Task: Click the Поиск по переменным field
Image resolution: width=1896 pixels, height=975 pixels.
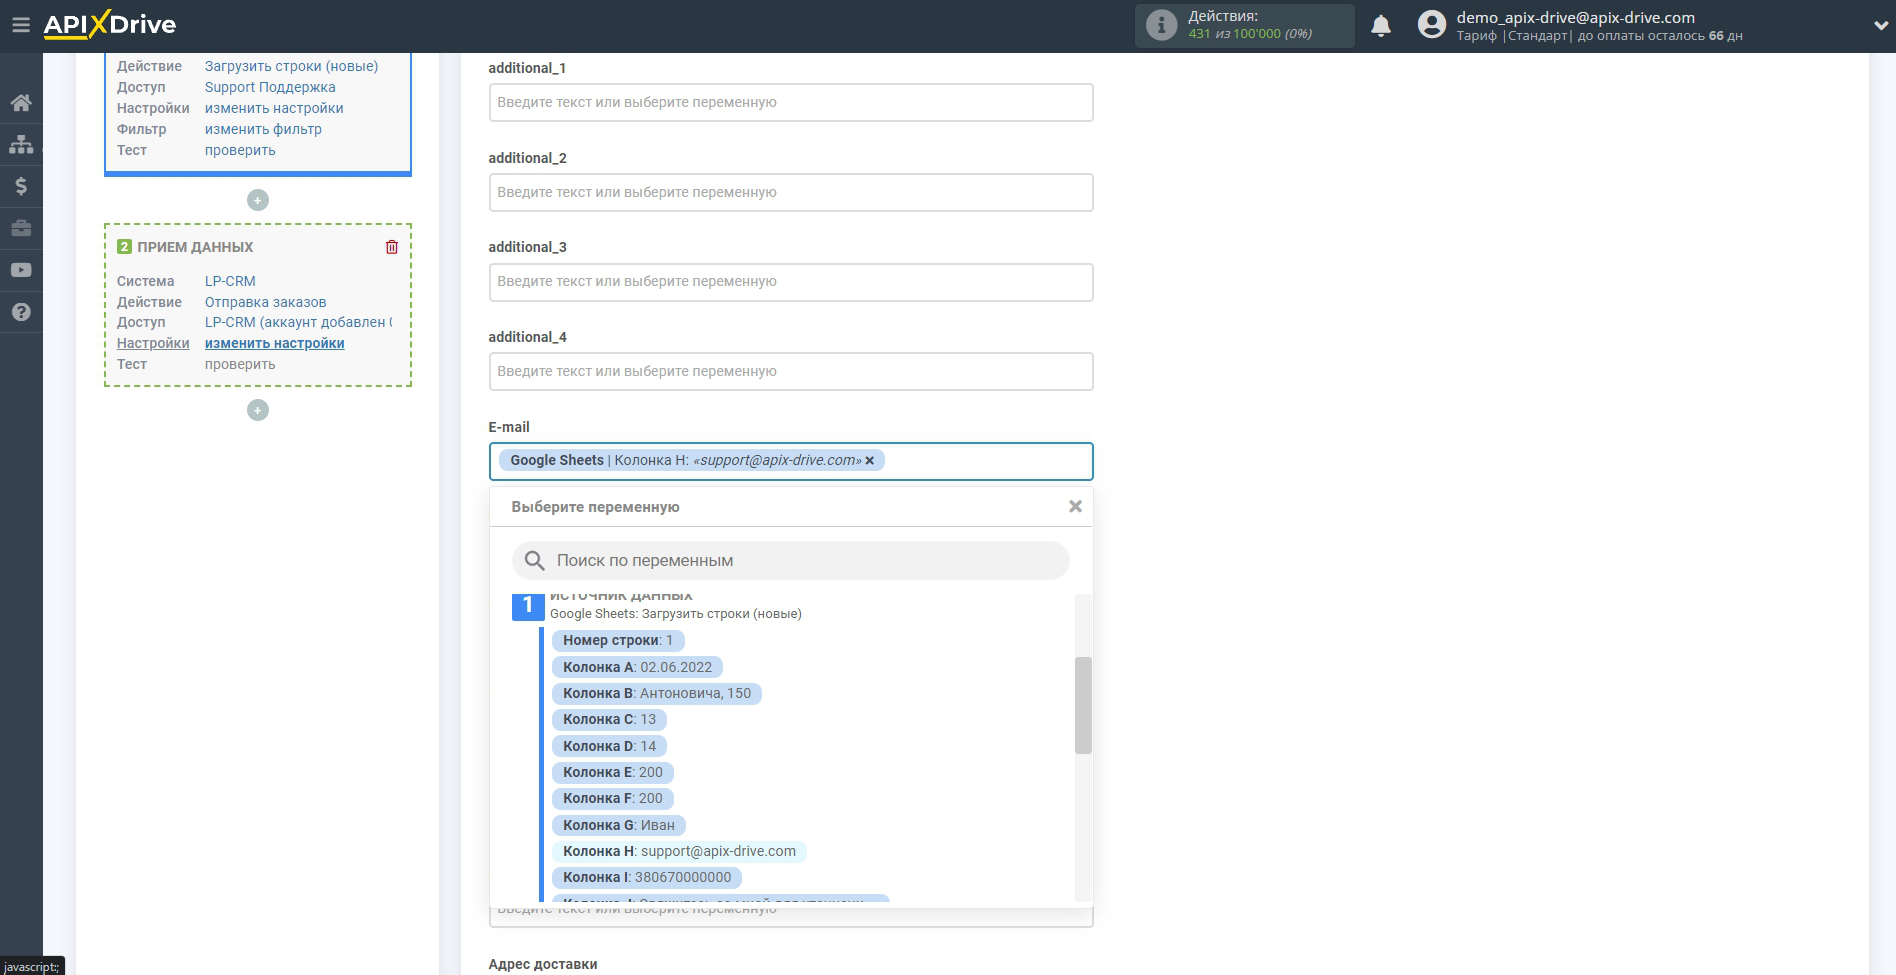Action: point(791,561)
